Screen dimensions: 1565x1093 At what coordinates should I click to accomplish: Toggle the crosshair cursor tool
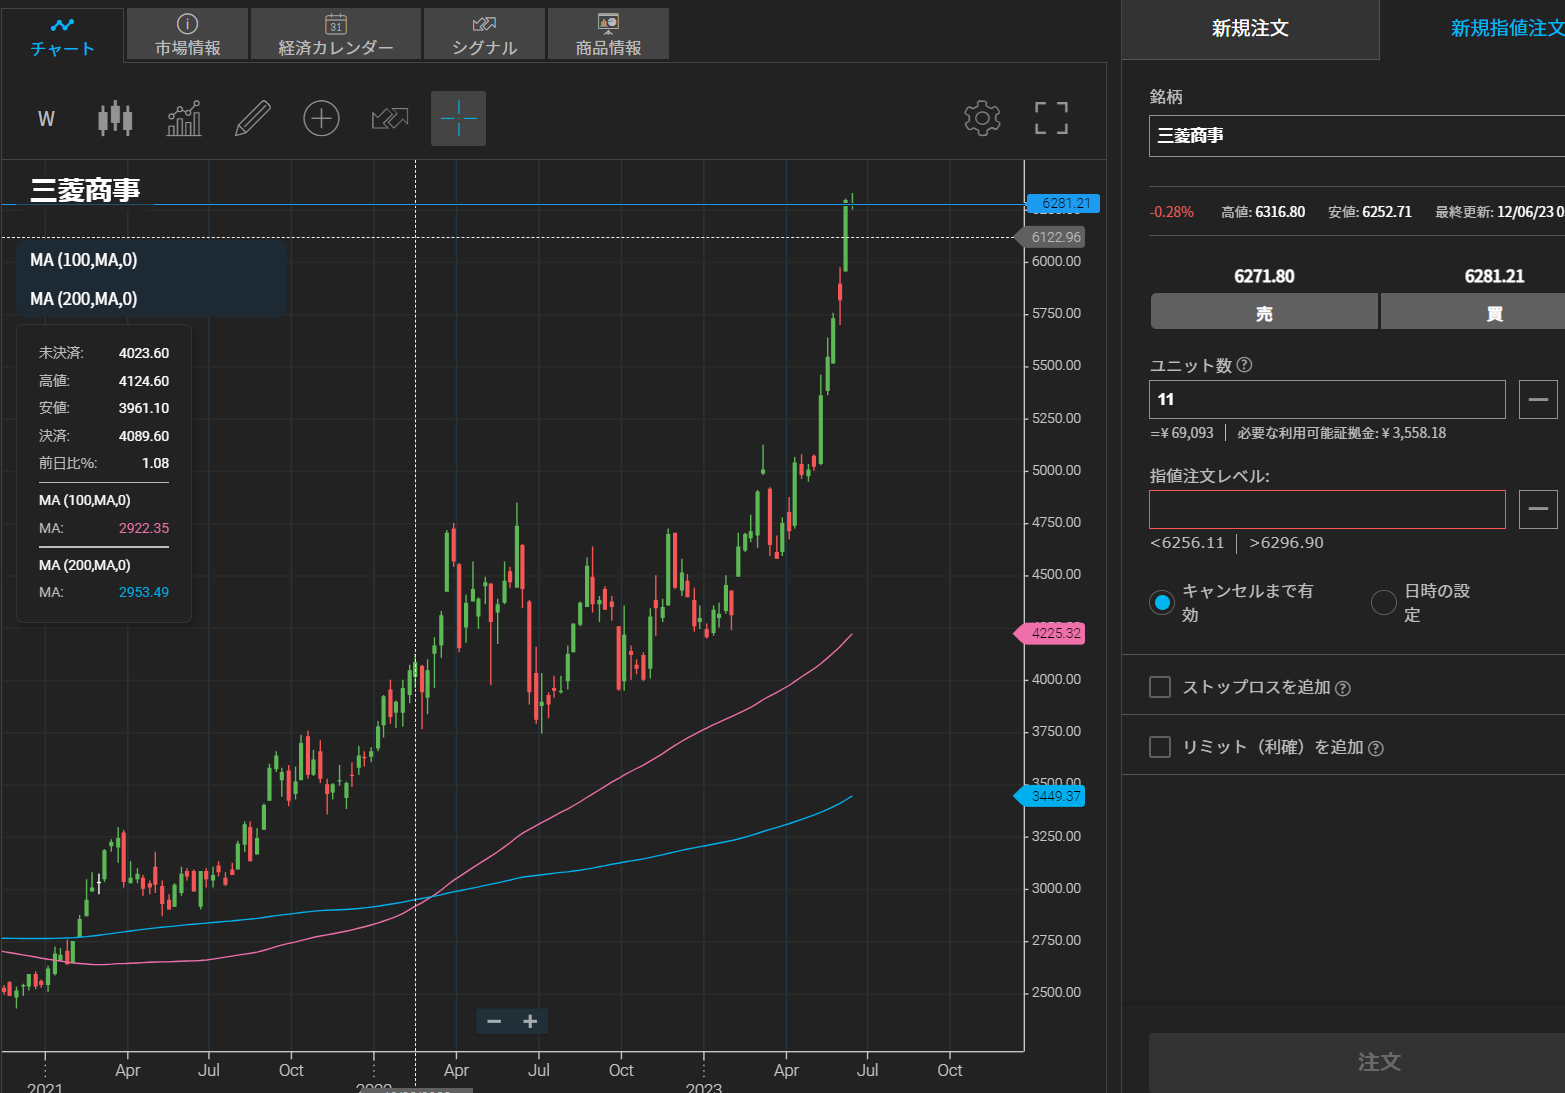click(x=458, y=118)
